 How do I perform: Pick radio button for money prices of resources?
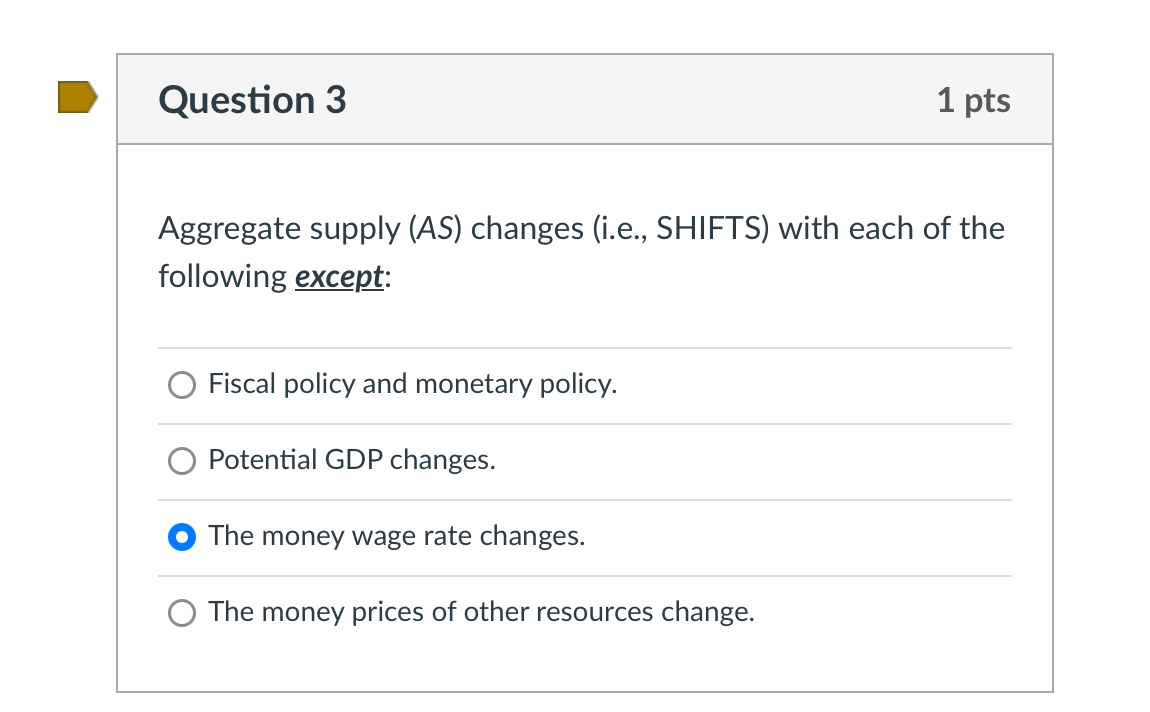(x=182, y=613)
